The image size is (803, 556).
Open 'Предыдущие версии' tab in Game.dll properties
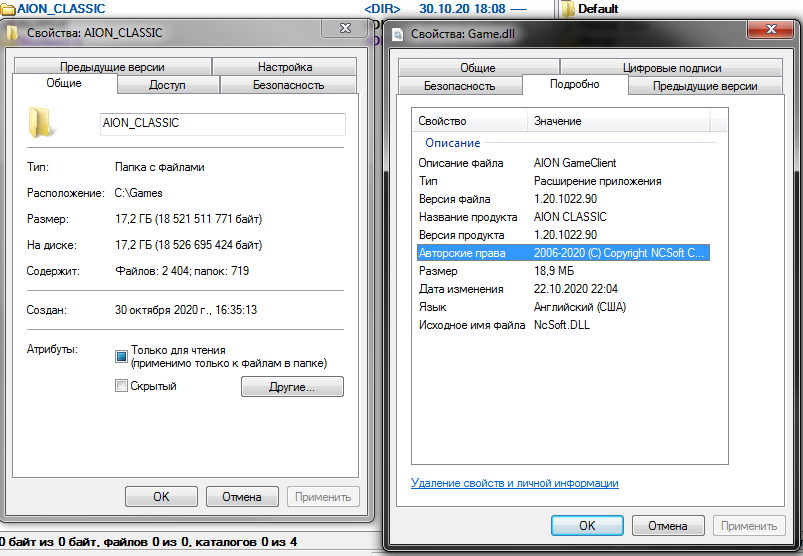tap(705, 86)
